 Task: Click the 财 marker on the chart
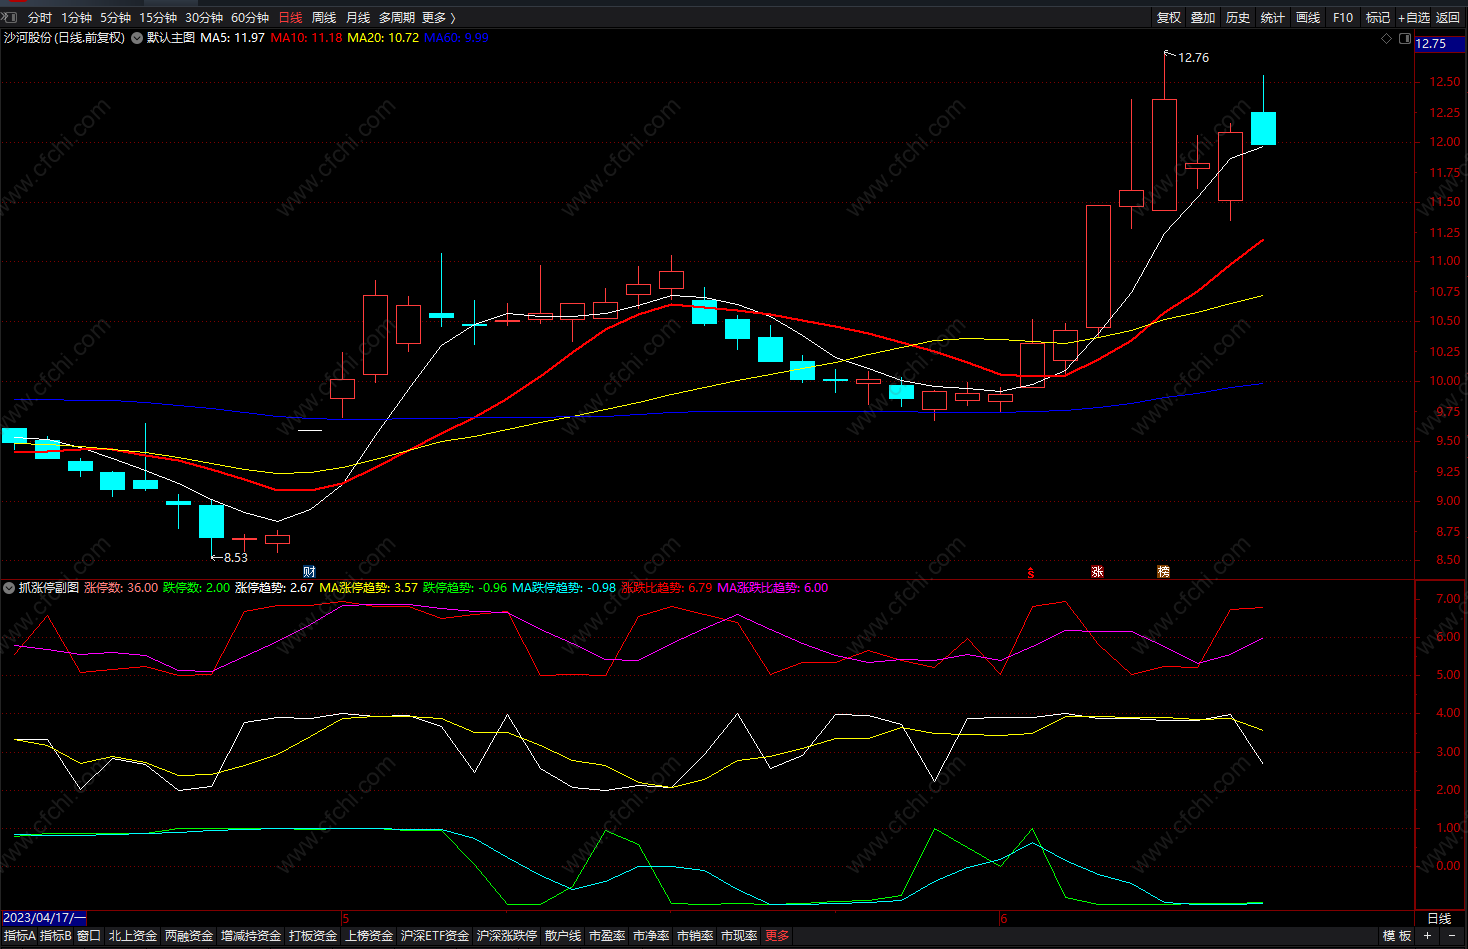(310, 572)
